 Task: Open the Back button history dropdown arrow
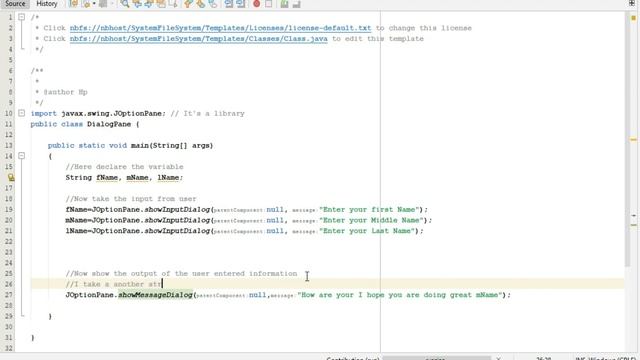click(94, 4)
